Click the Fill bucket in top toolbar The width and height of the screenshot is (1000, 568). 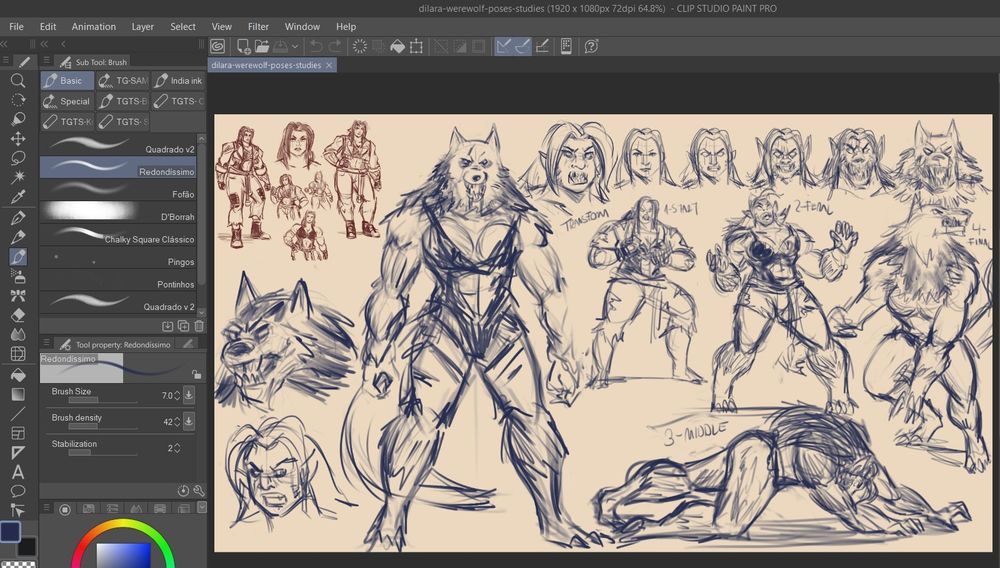pyautogui.click(x=396, y=46)
